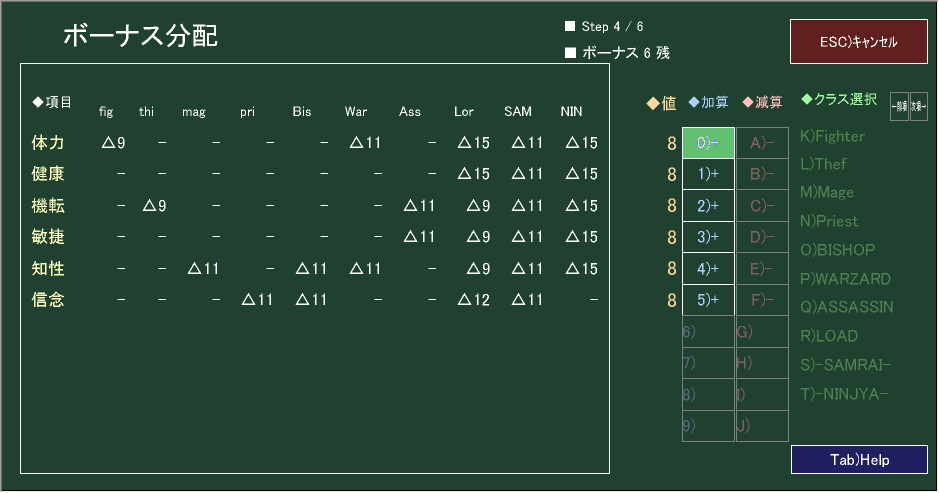Click the 体力 row label
Image resolution: width=939 pixels, height=493 pixels.
49,143
